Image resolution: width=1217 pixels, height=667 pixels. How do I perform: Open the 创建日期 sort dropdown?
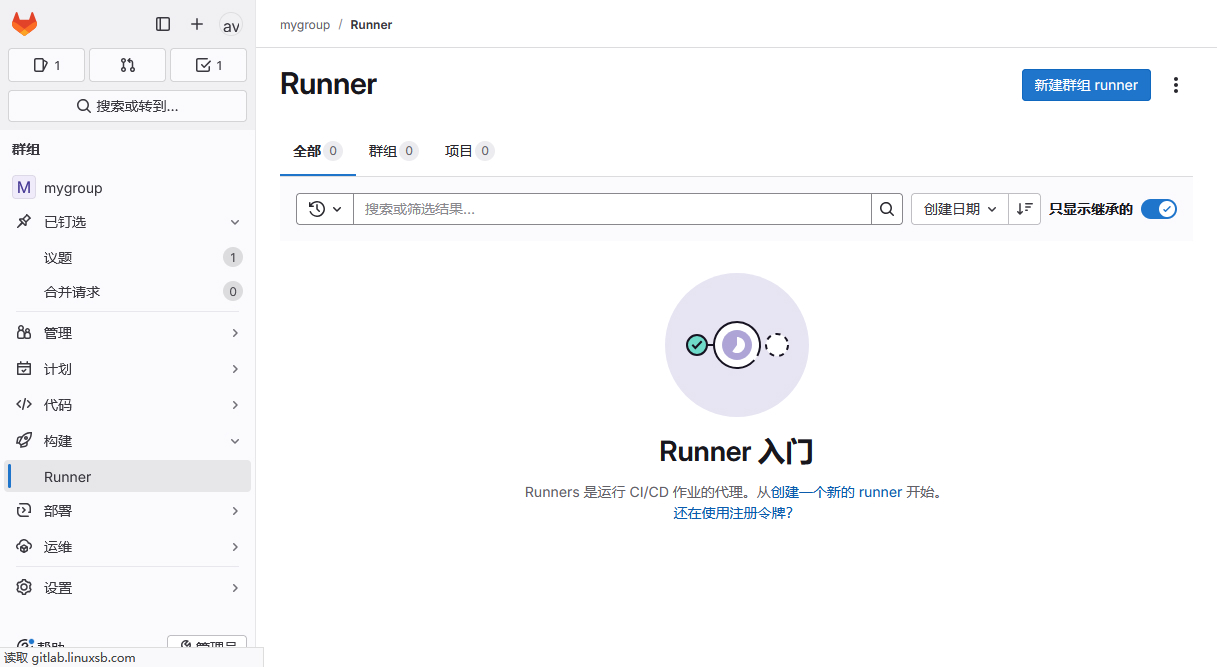(x=959, y=209)
